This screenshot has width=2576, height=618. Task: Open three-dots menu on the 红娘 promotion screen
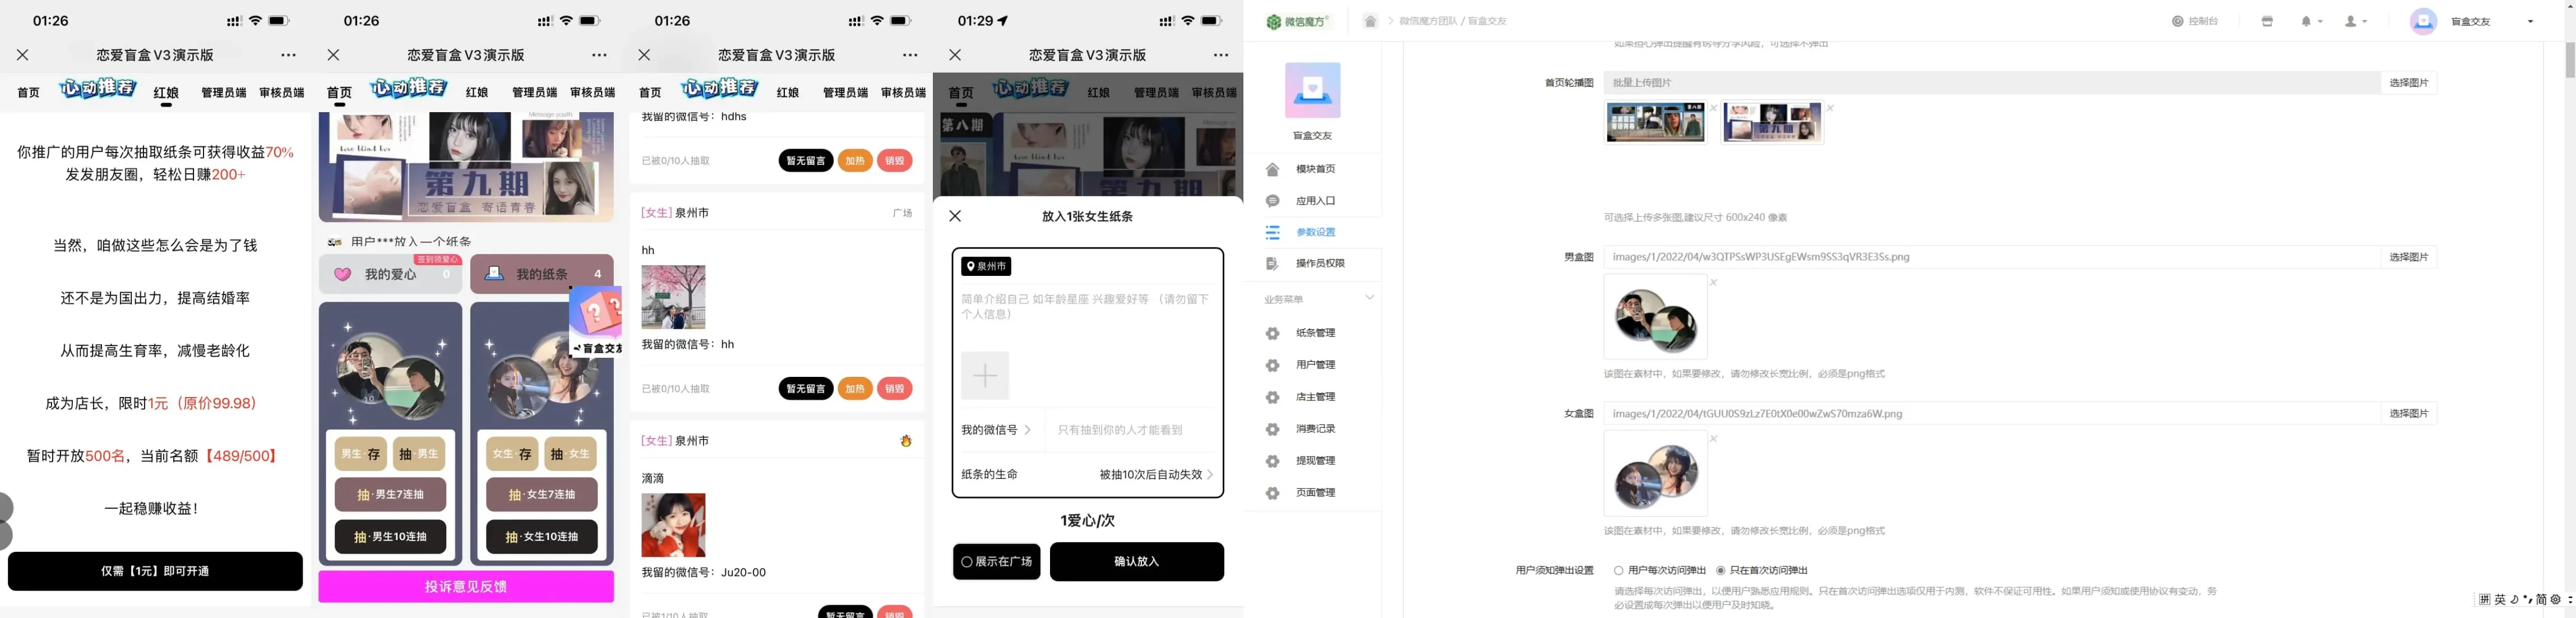(x=288, y=55)
